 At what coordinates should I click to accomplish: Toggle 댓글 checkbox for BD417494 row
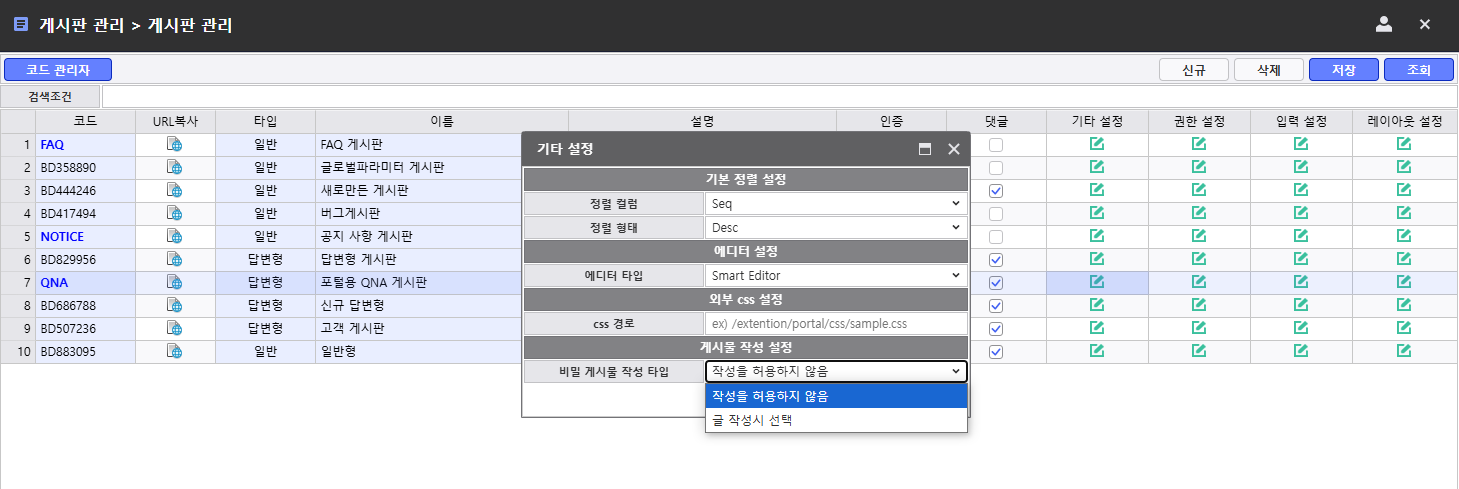(x=996, y=214)
